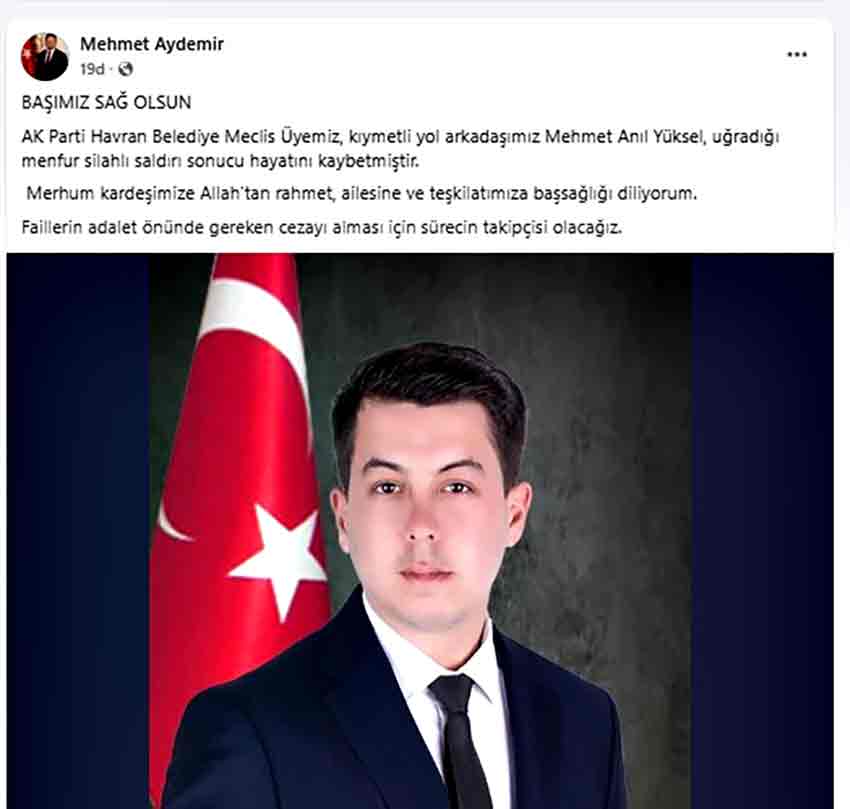
Task: Click the globe public audience icon
Action: (x=126, y=69)
